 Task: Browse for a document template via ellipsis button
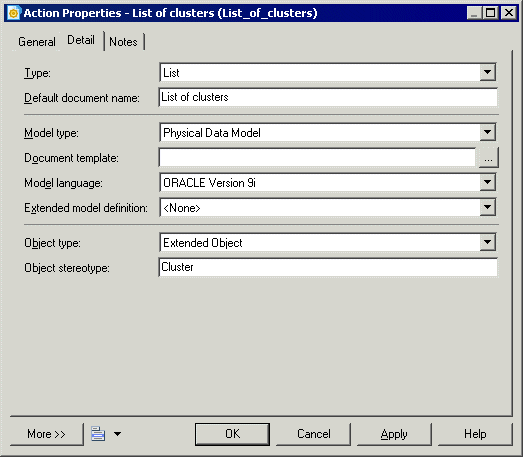point(488,157)
